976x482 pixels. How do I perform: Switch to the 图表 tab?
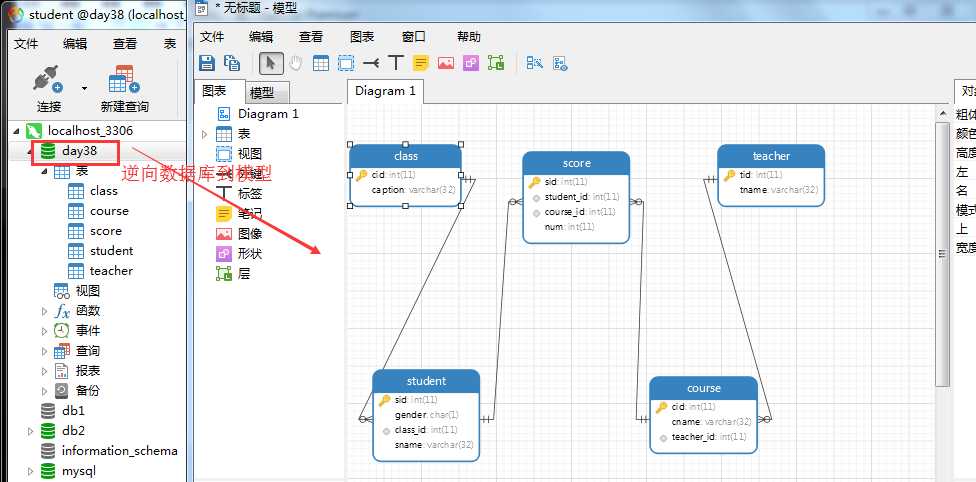click(x=218, y=91)
